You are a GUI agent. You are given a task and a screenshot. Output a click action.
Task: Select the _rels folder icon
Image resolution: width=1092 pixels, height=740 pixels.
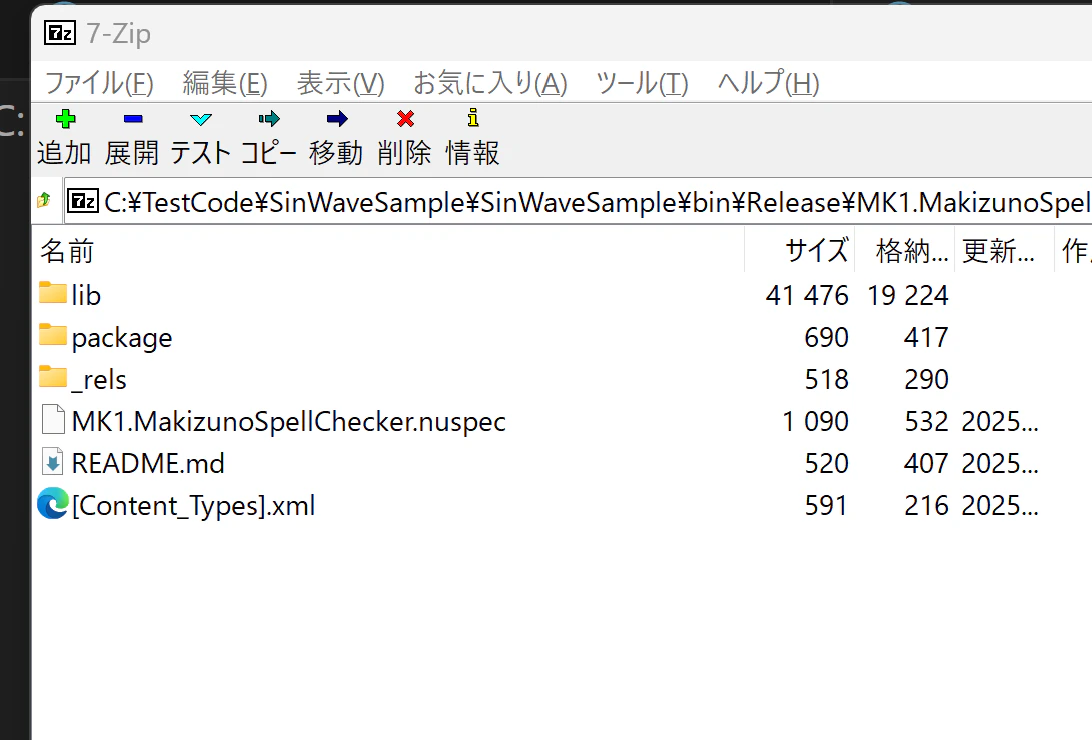[53, 377]
